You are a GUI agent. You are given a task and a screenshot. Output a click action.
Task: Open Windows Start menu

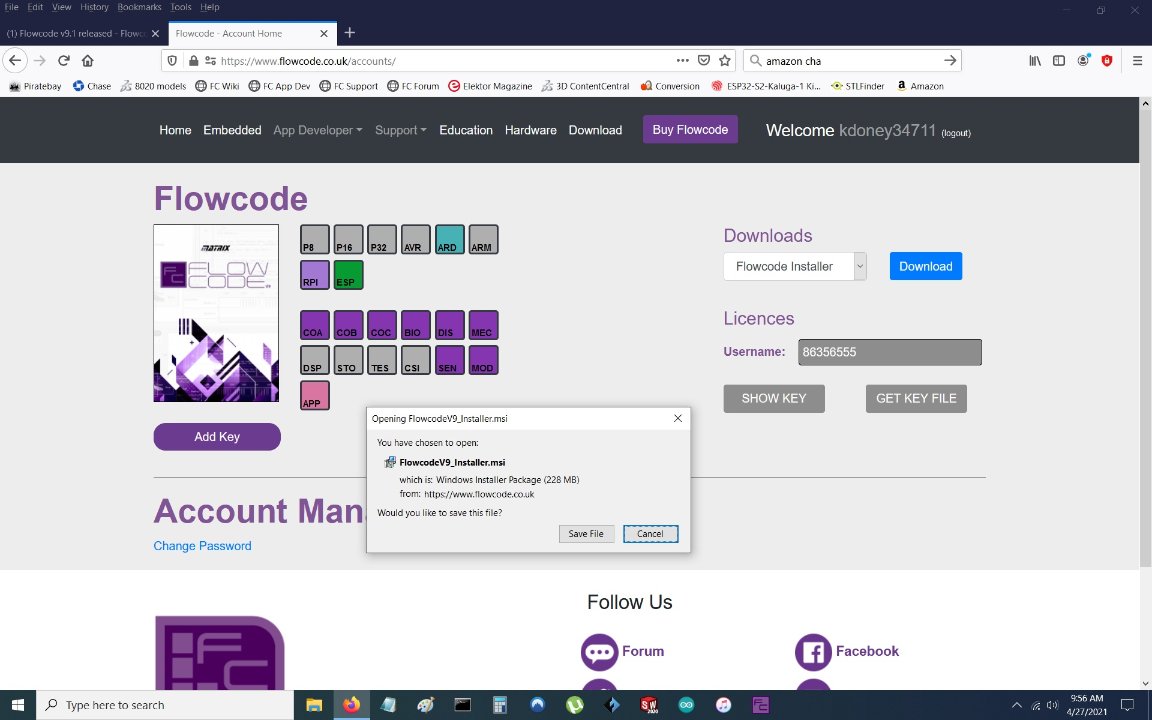click(18, 705)
